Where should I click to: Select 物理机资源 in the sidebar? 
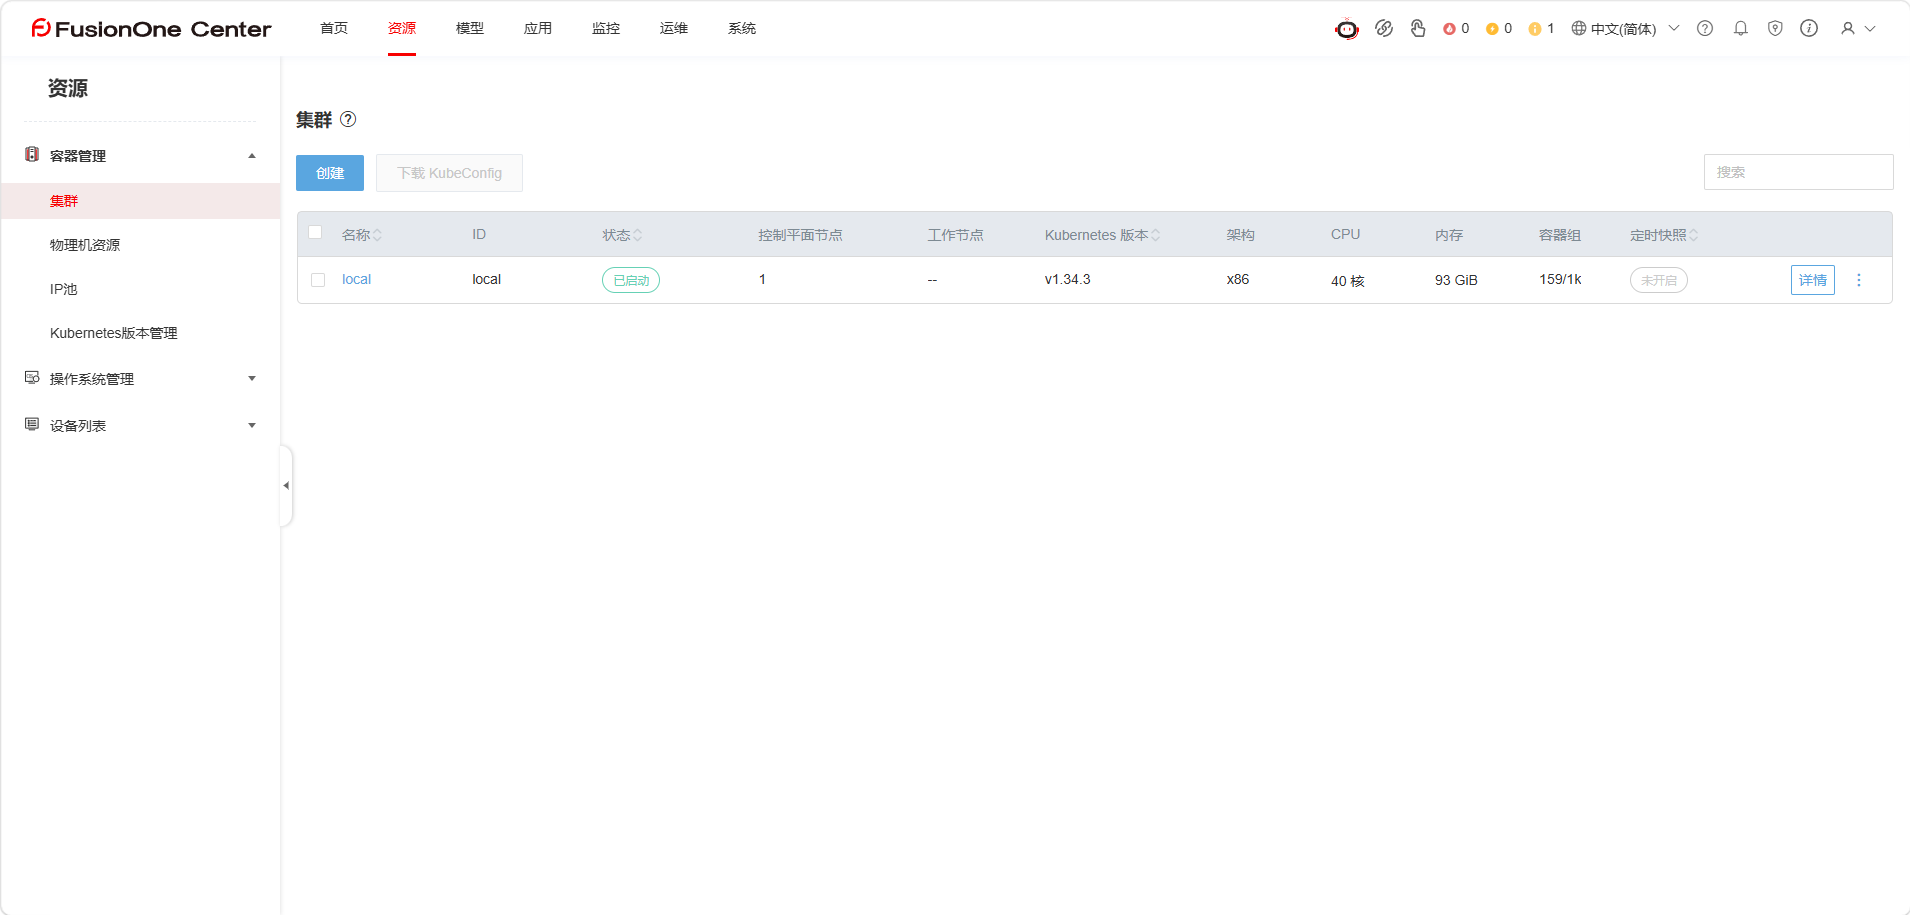coord(85,245)
